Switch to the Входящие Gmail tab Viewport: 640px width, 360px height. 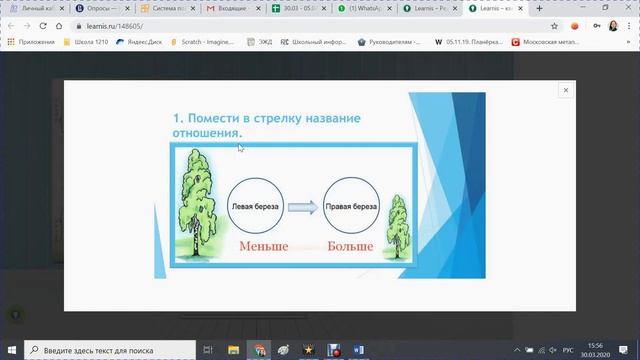(233, 8)
